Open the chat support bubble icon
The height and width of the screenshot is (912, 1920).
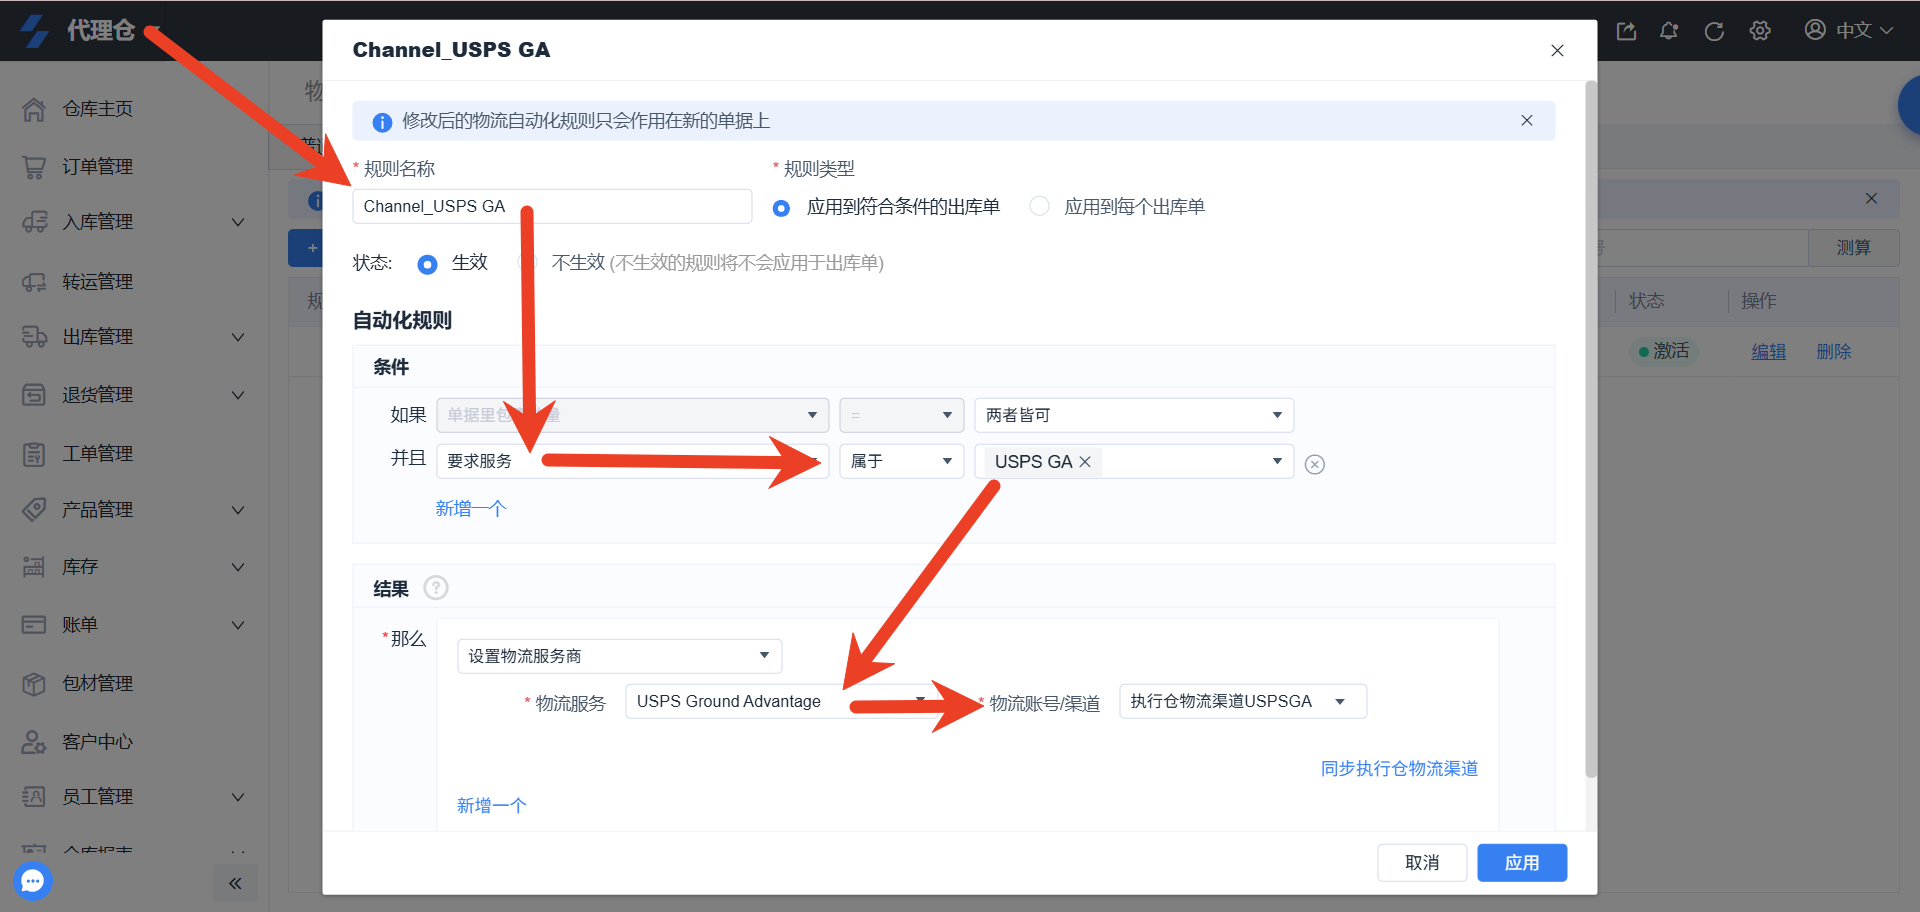pyautogui.click(x=33, y=881)
